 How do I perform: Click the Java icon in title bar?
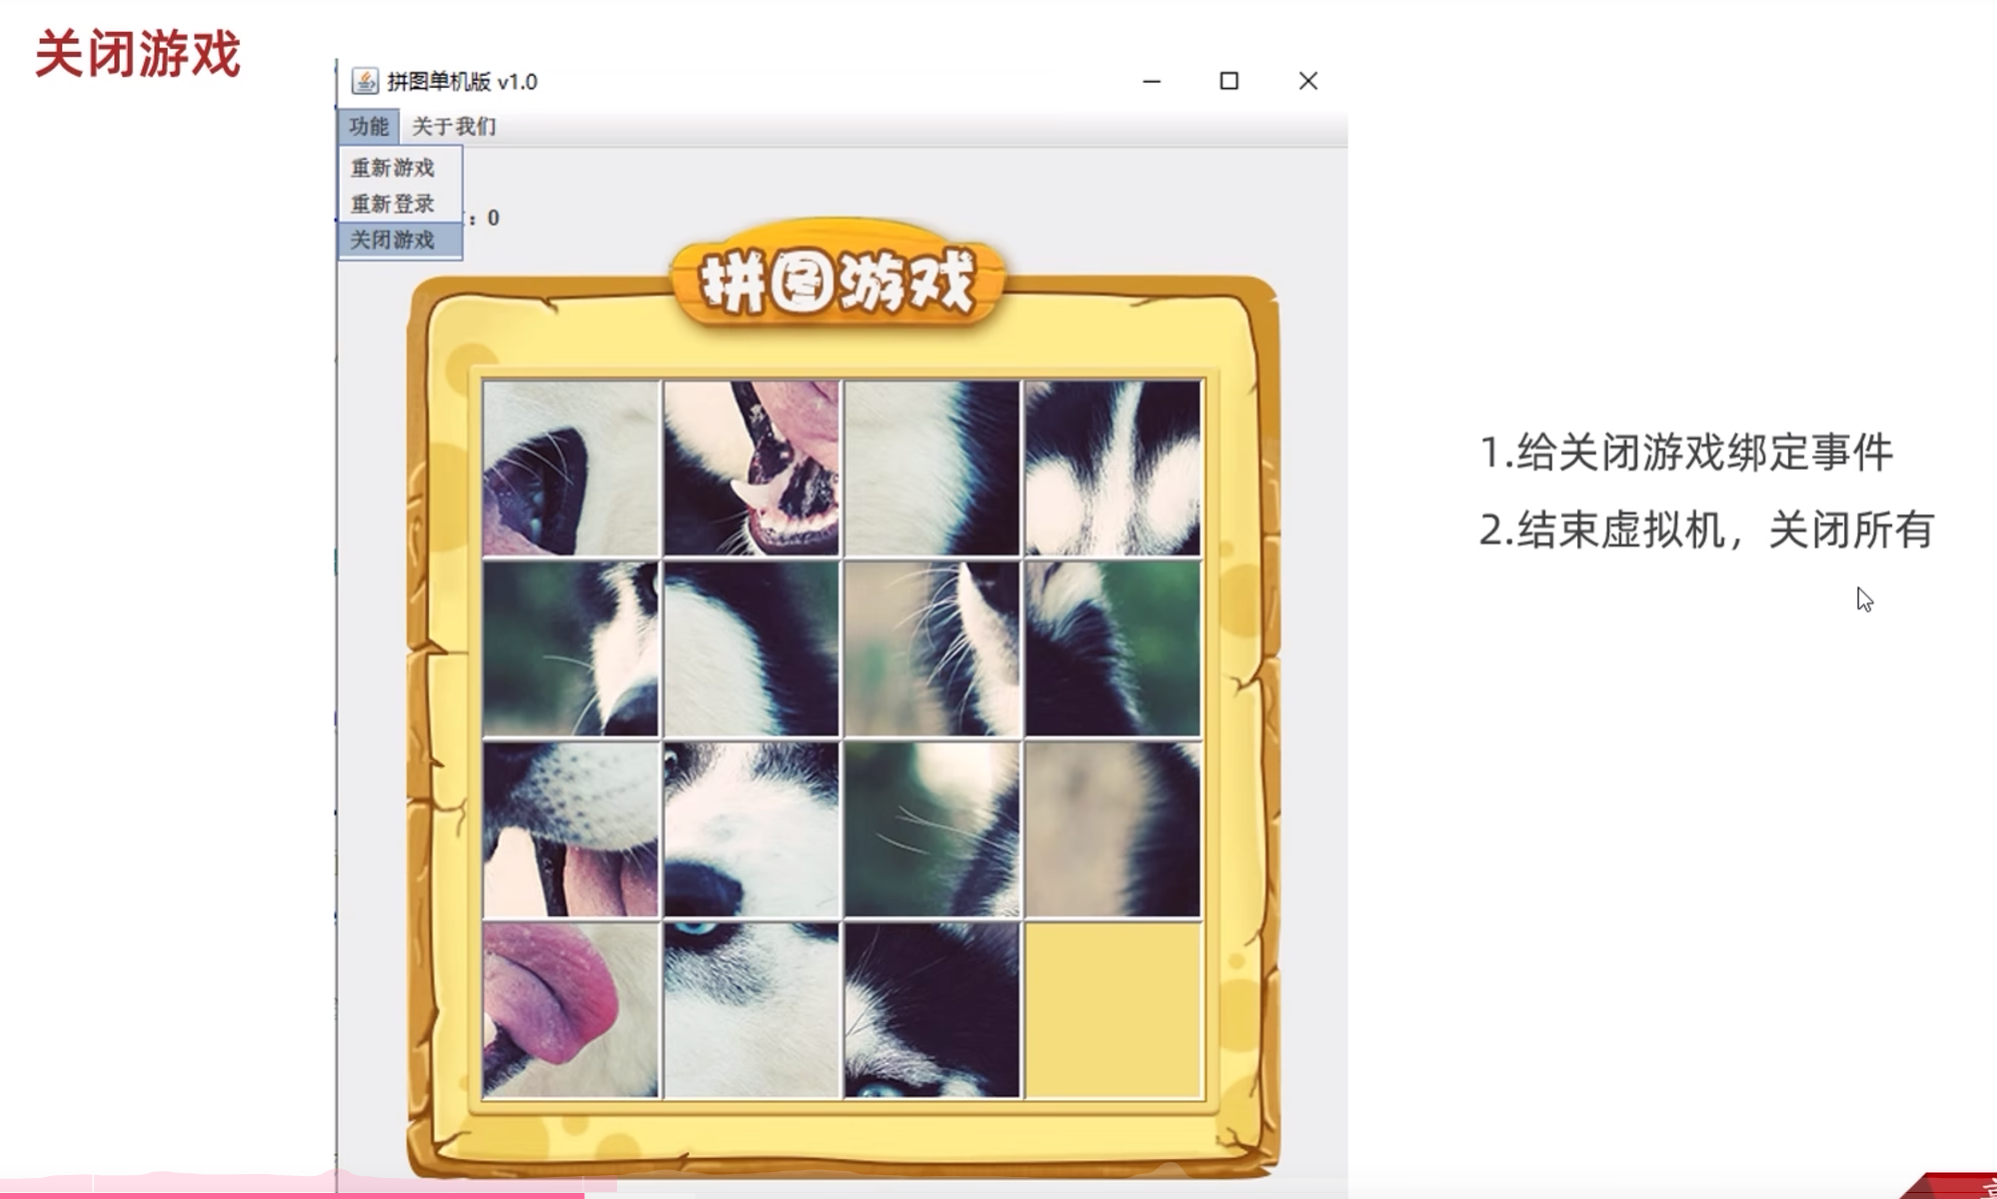tap(365, 81)
